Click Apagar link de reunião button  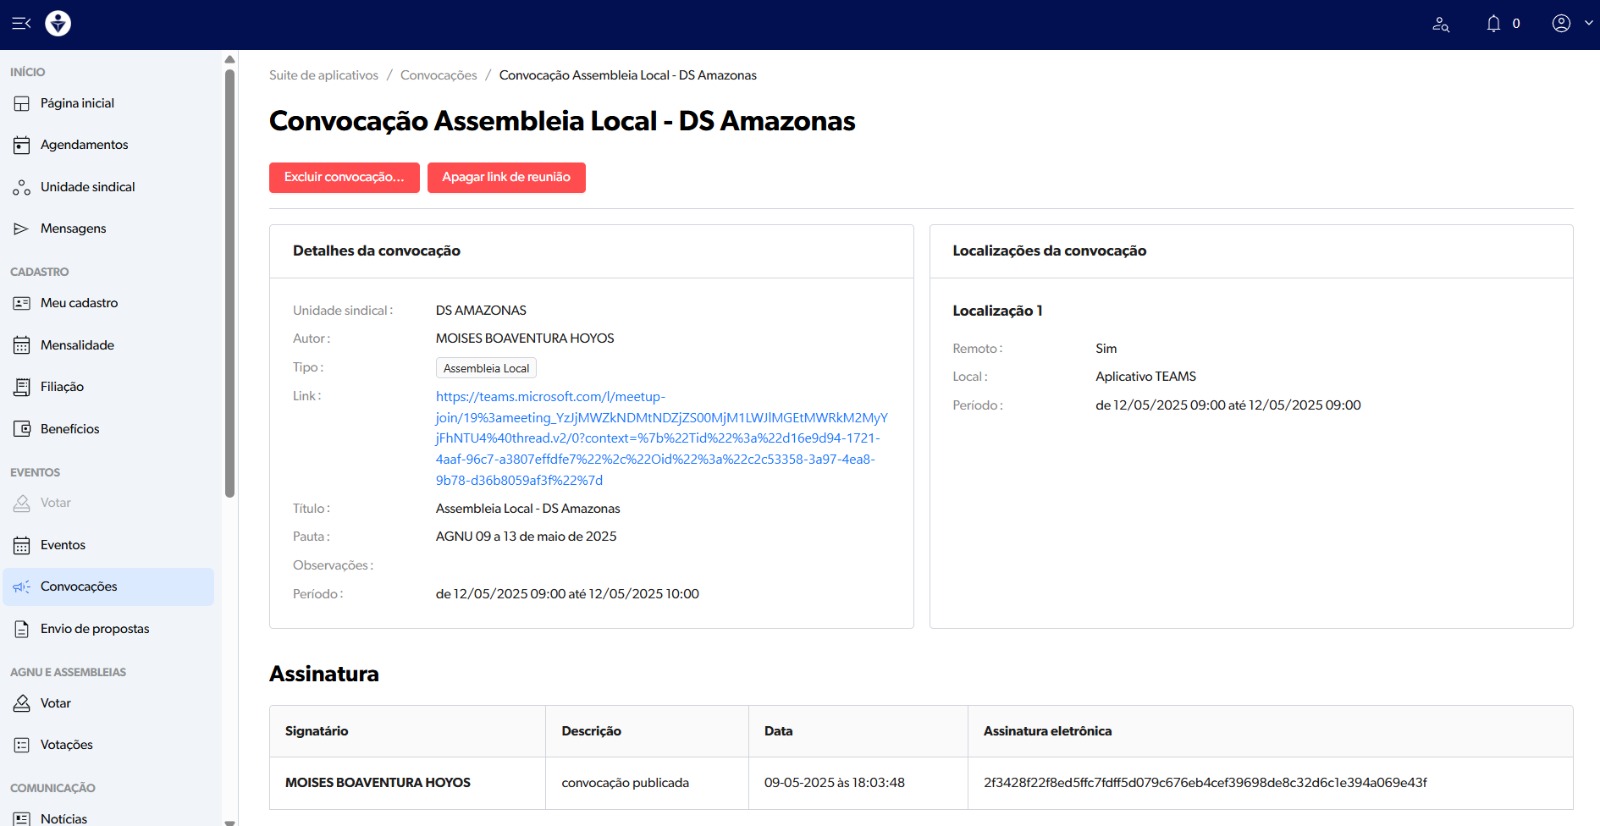pyautogui.click(x=506, y=177)
